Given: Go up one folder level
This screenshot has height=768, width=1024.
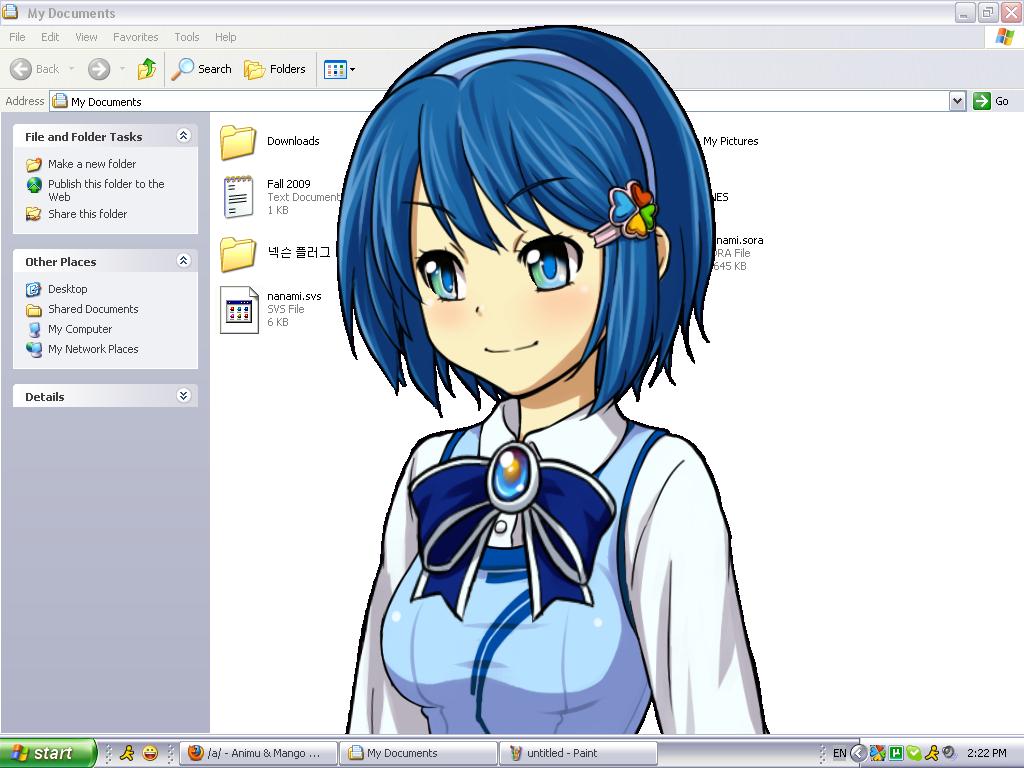Looking at the screenshot, I should [146, 69].
